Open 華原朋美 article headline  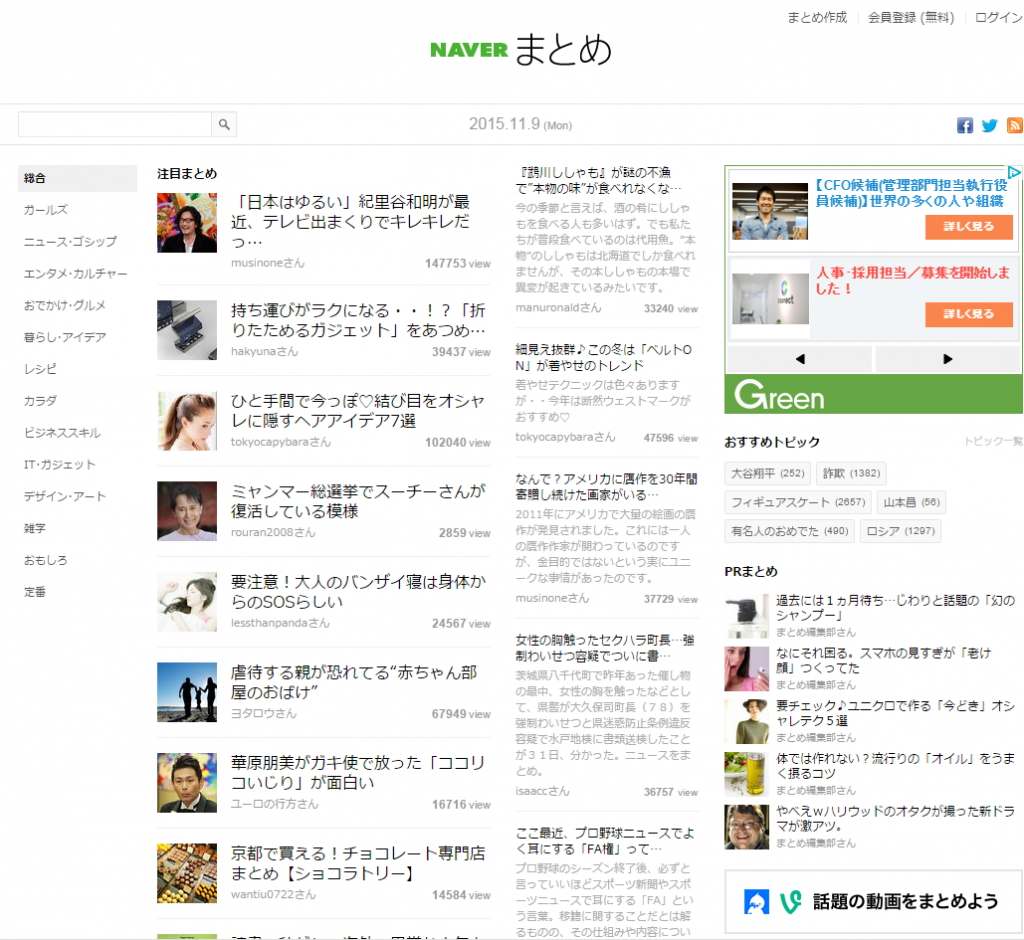click(358, 772)
